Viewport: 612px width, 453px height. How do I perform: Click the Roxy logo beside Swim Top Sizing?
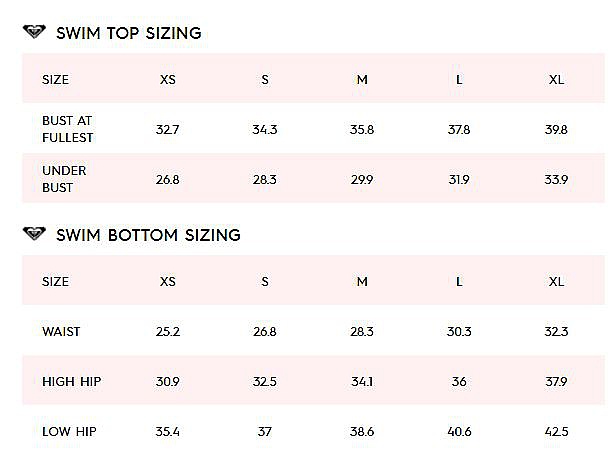click(x=34, y=32)
